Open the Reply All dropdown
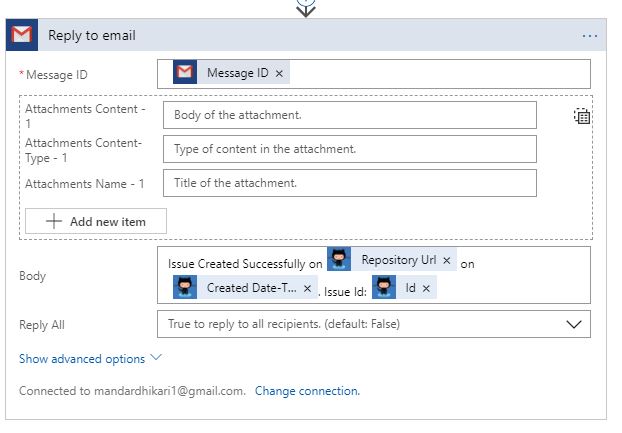The height and width of the screenshot is (433, 622). (374, 324)
